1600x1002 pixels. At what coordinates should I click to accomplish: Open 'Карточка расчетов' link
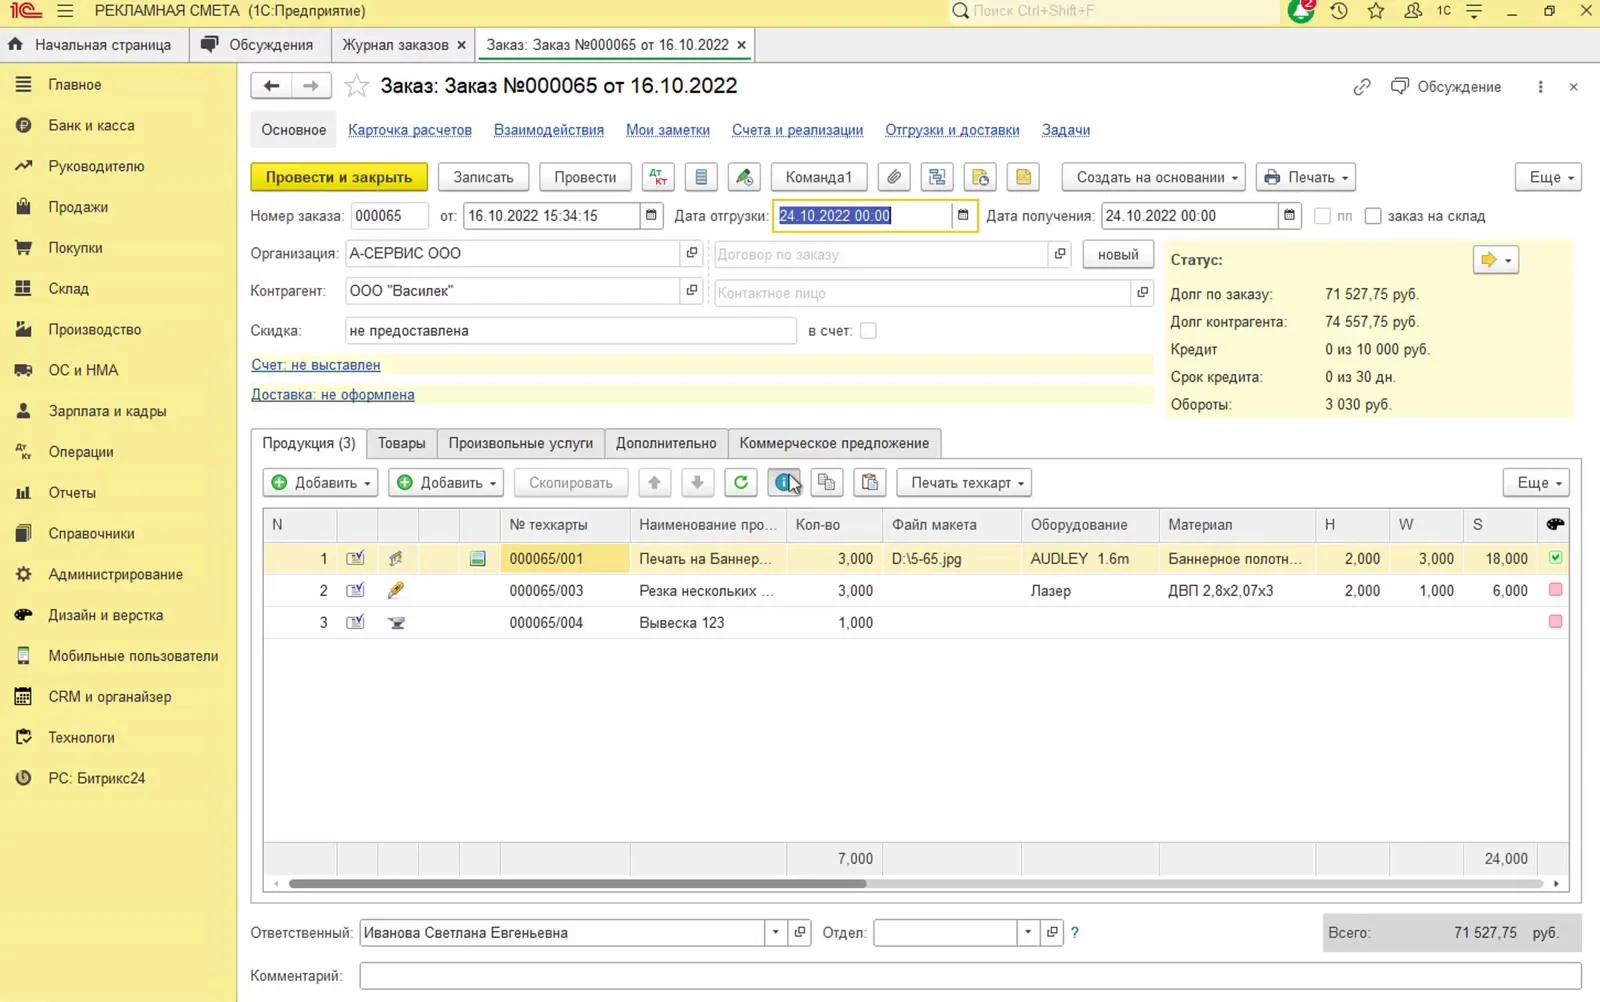(410, 130)
